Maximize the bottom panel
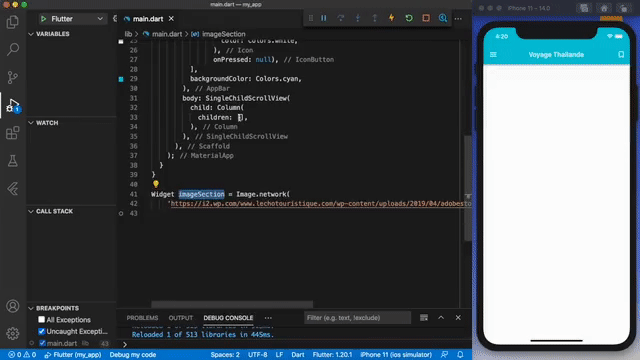 tap(441, 318)
